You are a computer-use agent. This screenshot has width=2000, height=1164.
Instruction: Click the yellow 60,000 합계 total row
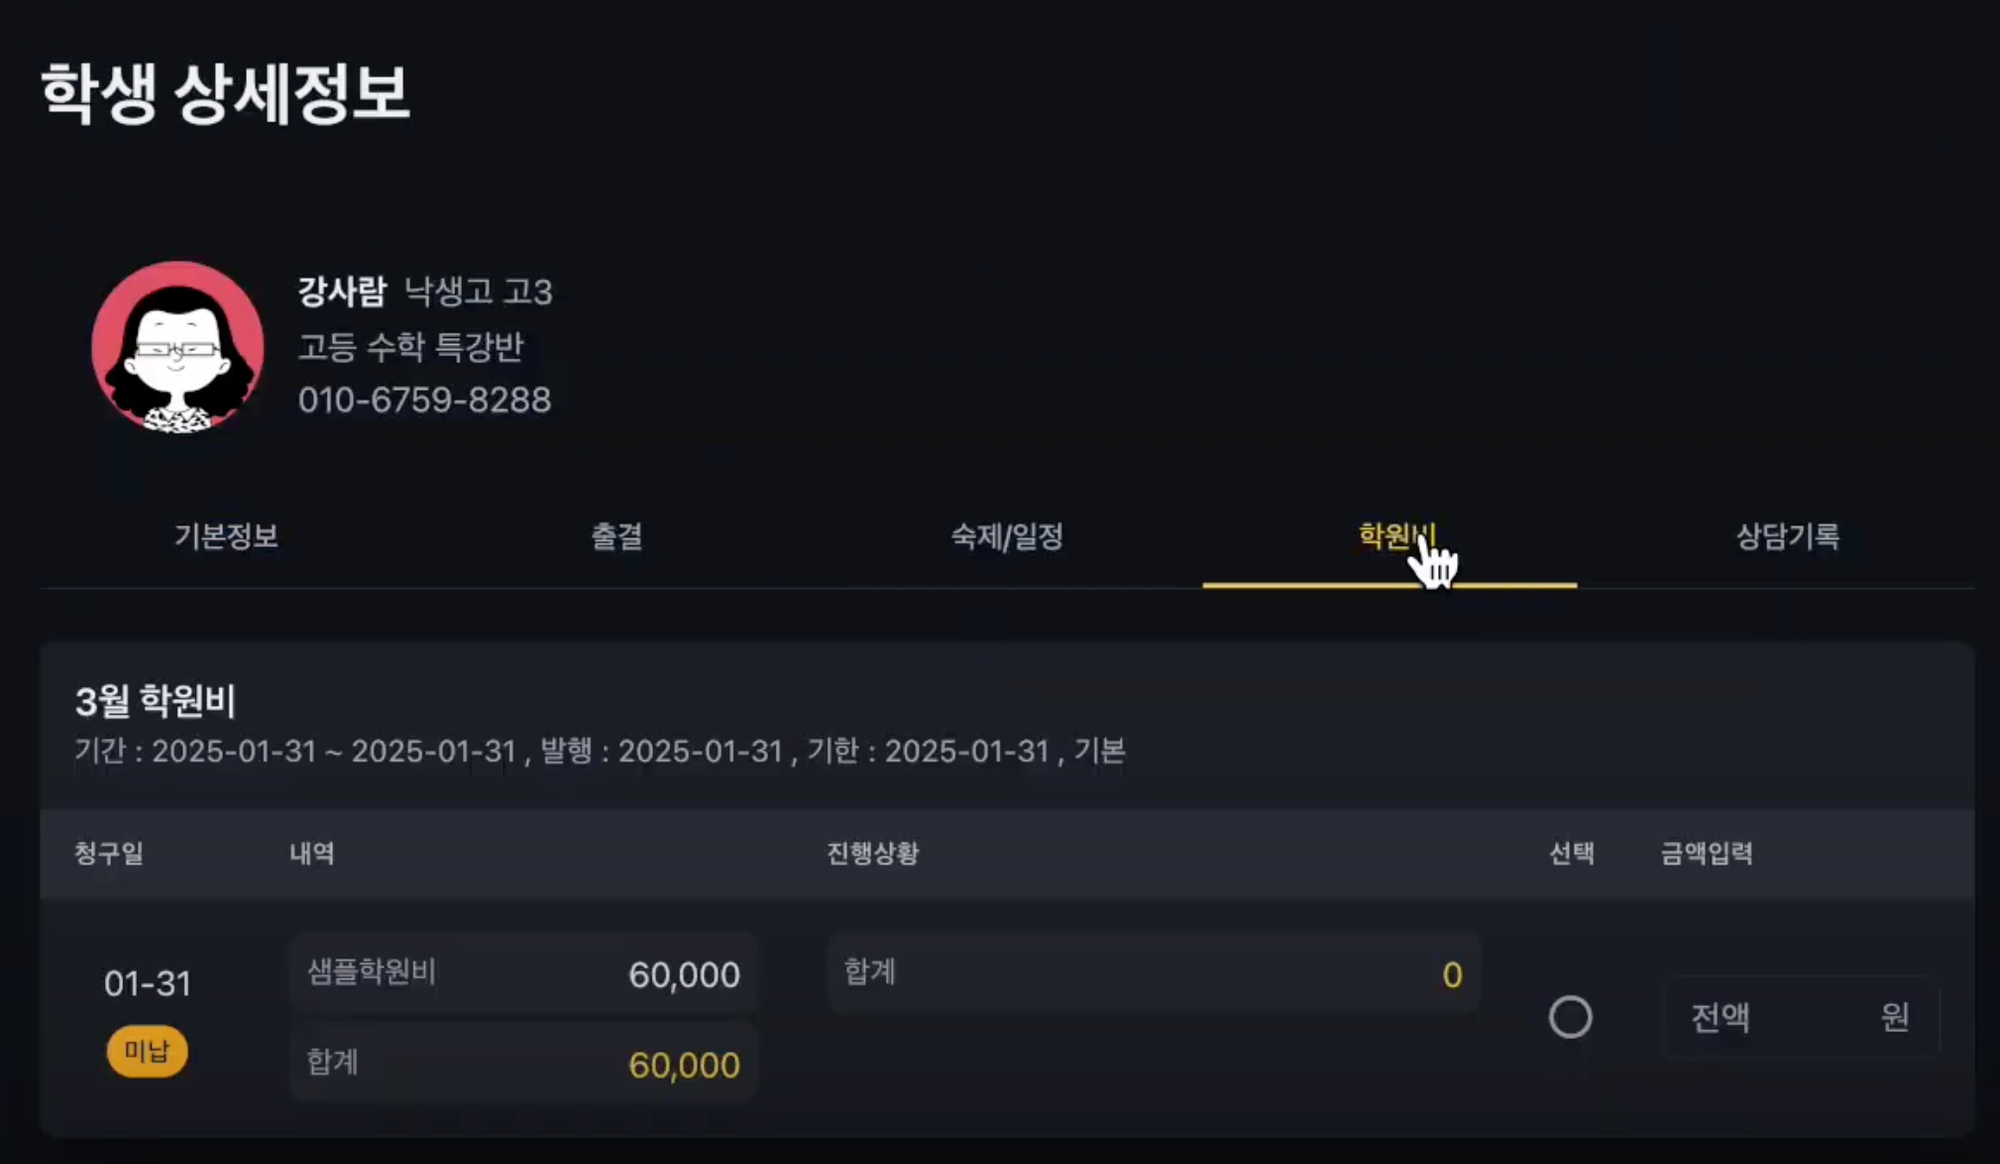[x=523, y=1063]
